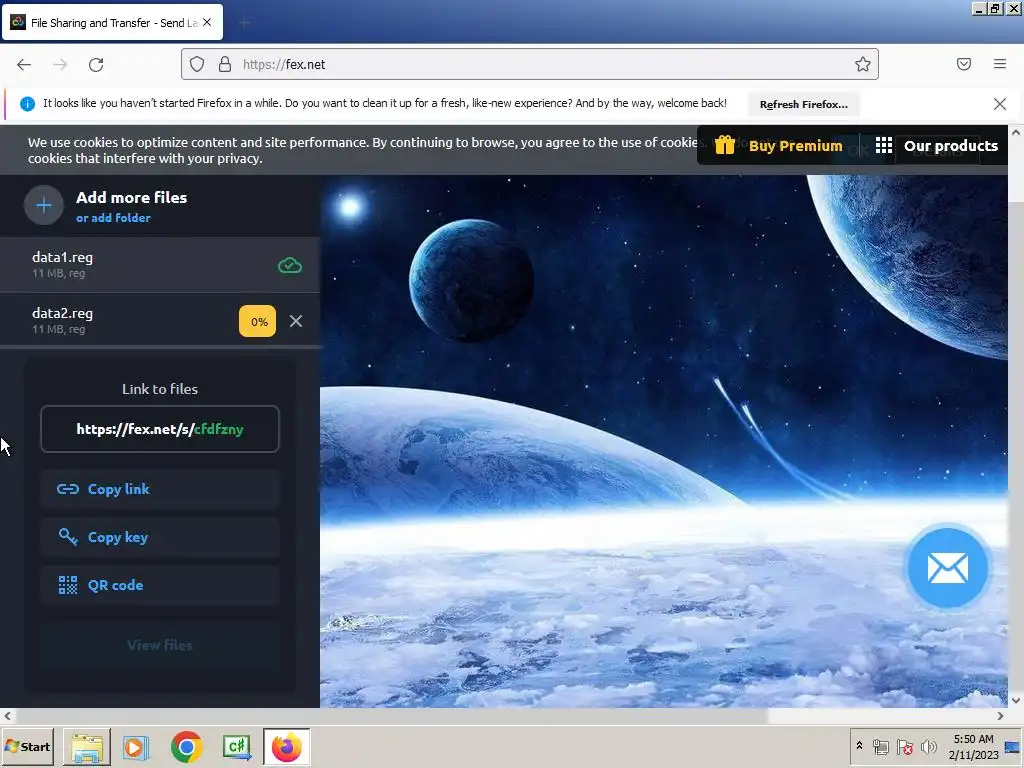1024x768 pixels.
Task: Click the volume speaker tray icon
Action: pyautogui.click(x=928, y=746)
